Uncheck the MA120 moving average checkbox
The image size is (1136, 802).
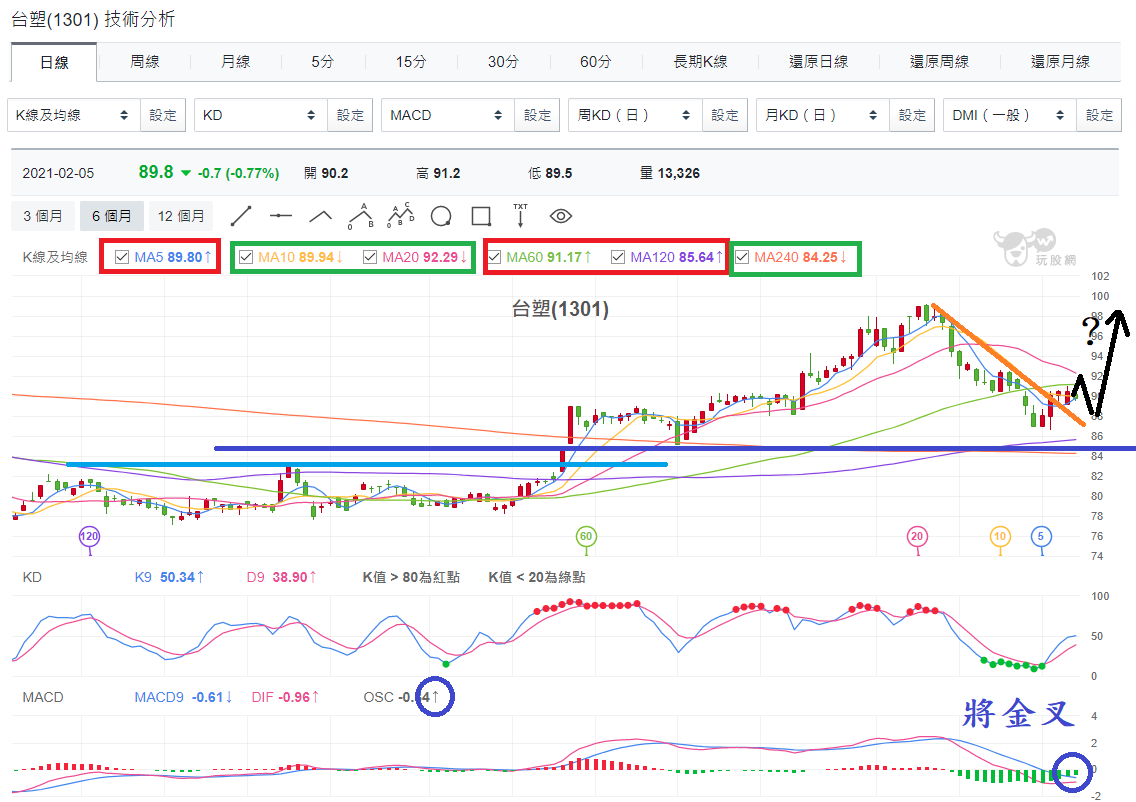(x=618, y=257)
